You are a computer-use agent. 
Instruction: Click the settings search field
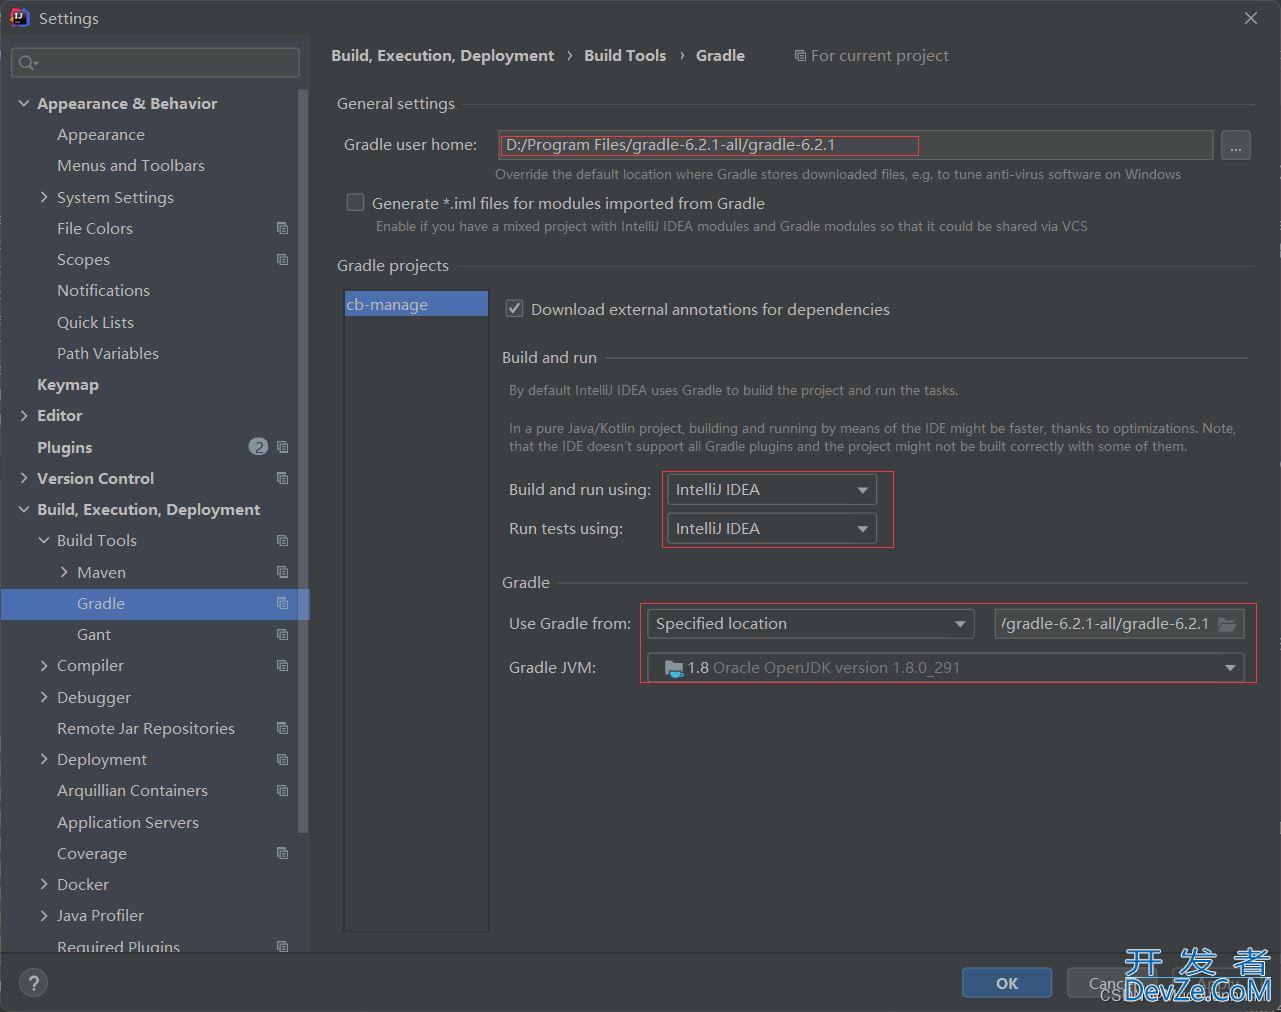click(155, 63)
